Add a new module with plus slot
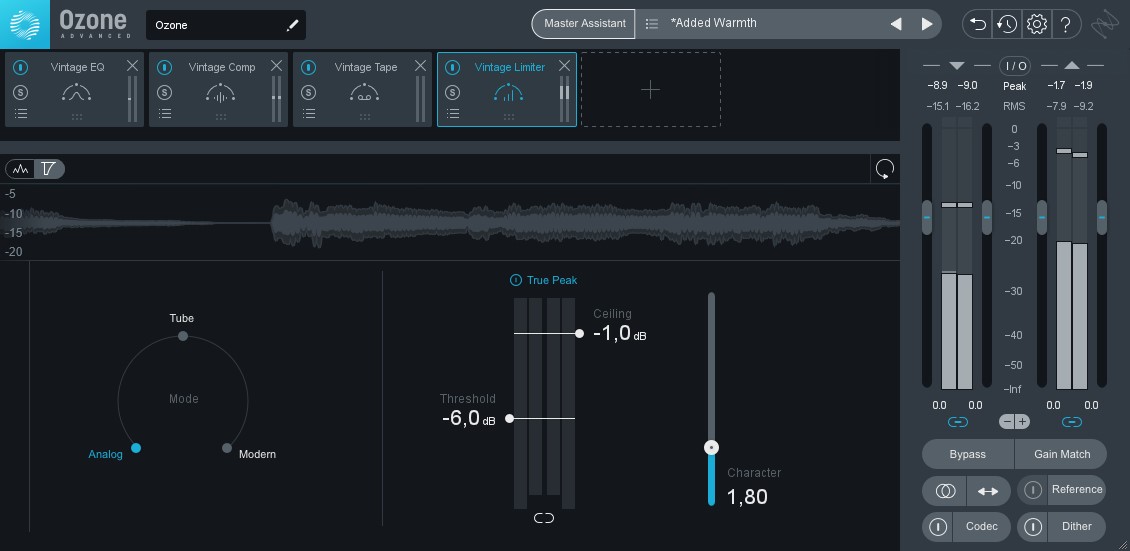This screenshot has width=1130, height=551. 651,89
